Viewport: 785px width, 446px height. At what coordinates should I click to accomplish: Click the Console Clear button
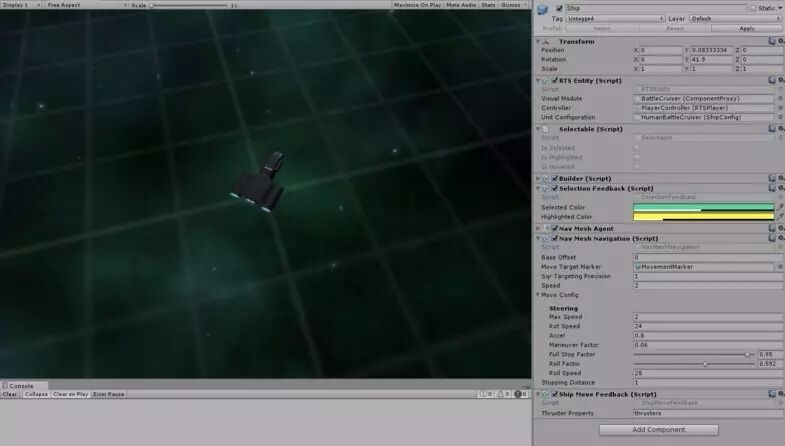click(x=10, y=394)
